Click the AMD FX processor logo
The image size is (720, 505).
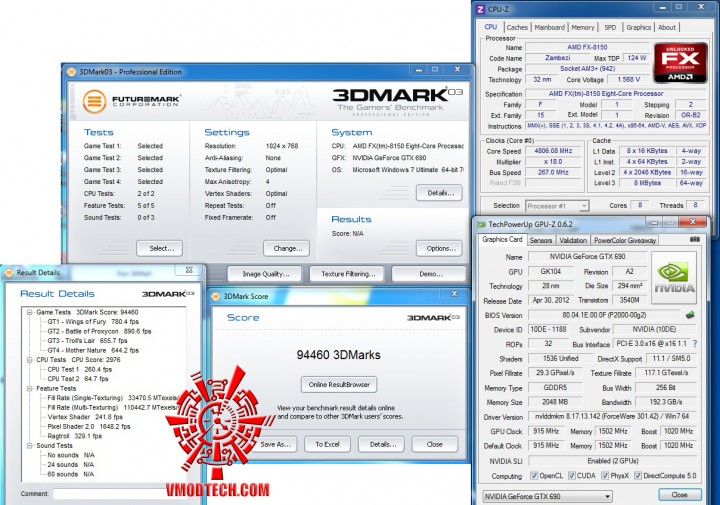click(681, 63)
